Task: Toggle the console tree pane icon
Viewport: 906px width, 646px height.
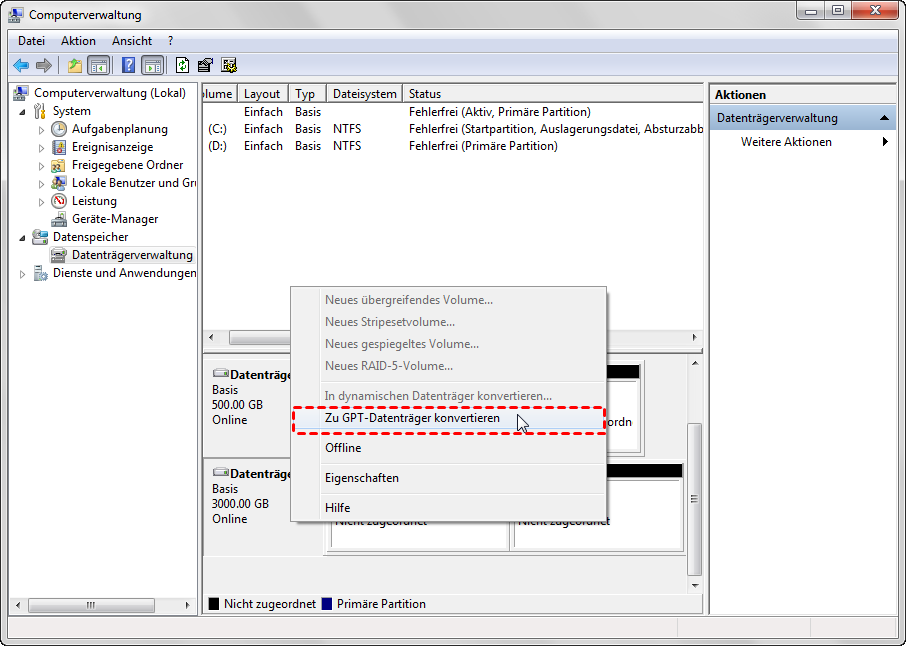Action: pos(99,65)
